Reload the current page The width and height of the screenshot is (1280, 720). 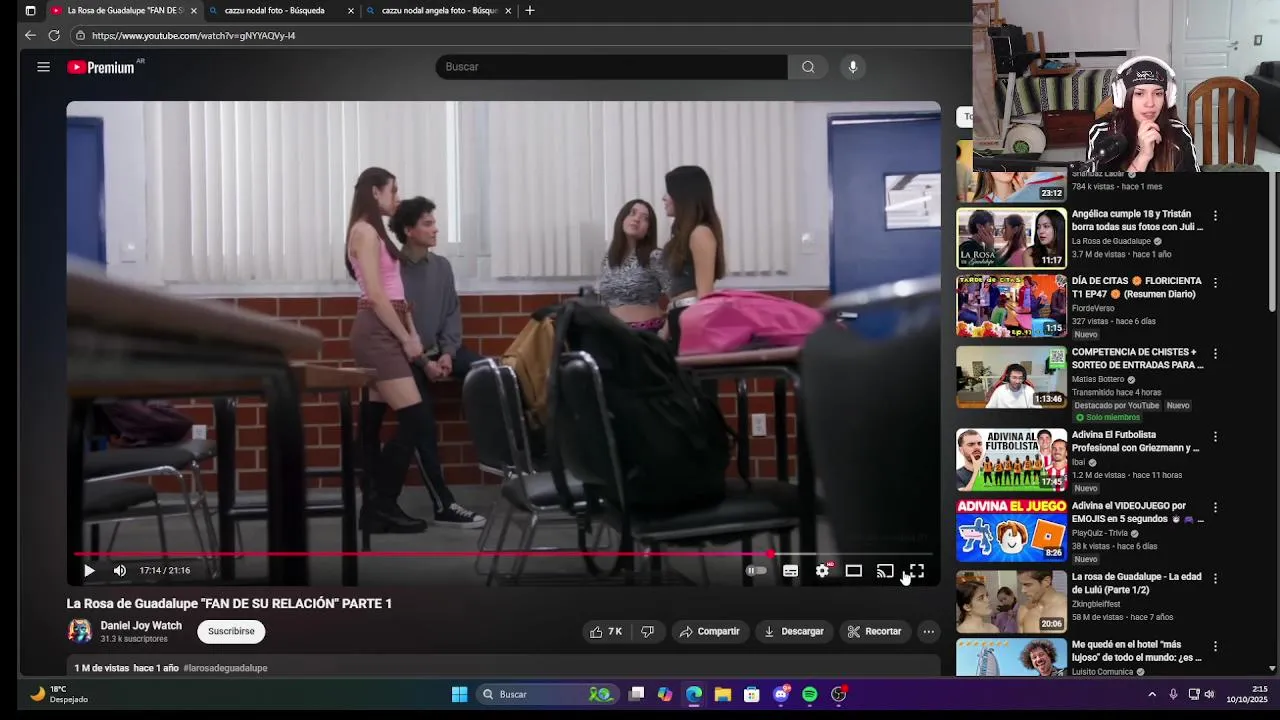[54, 35]
